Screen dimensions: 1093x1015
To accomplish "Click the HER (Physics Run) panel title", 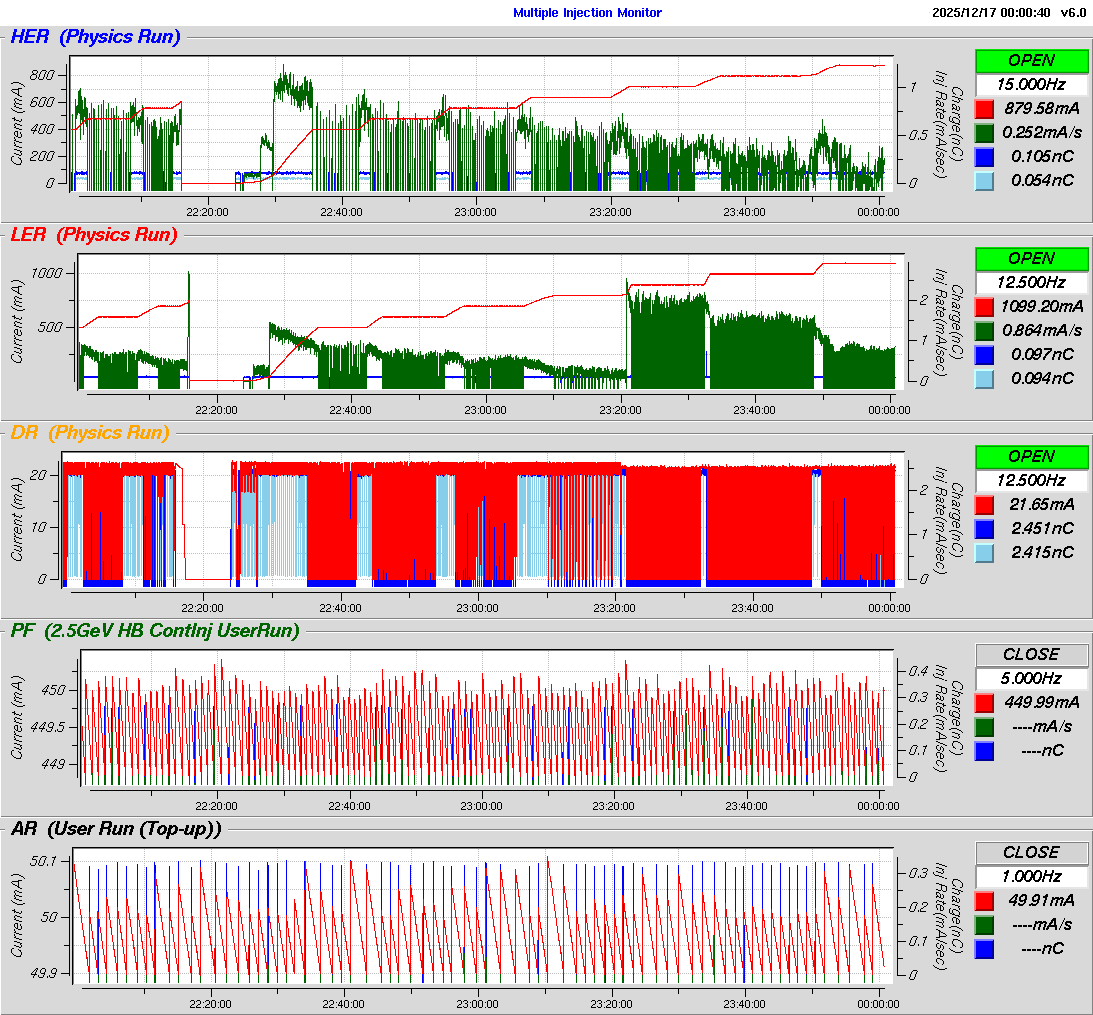I will tap(95, 37).
